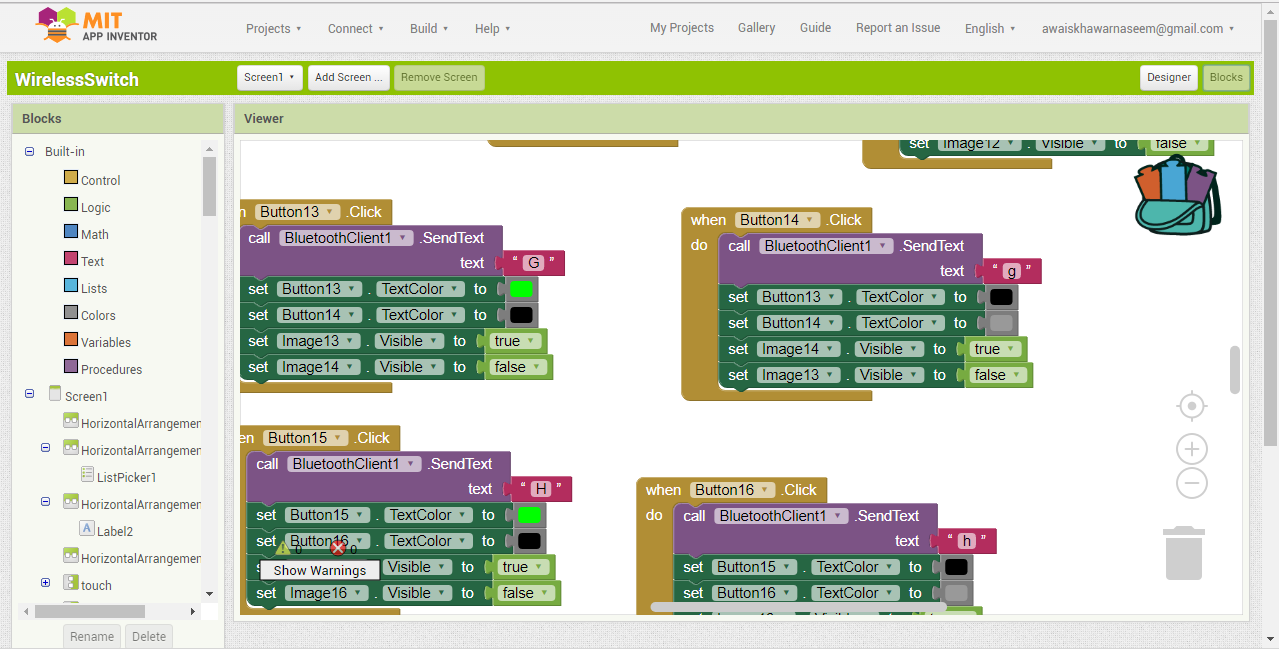Open the backpack icon in viewer
1279x649 pixels.
(1177, 193)
